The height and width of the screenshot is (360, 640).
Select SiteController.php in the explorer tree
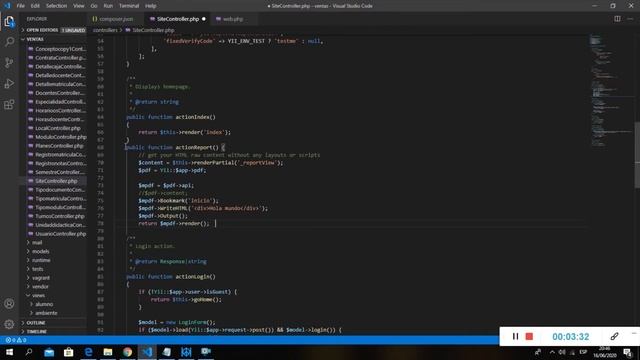coord(53,181)
